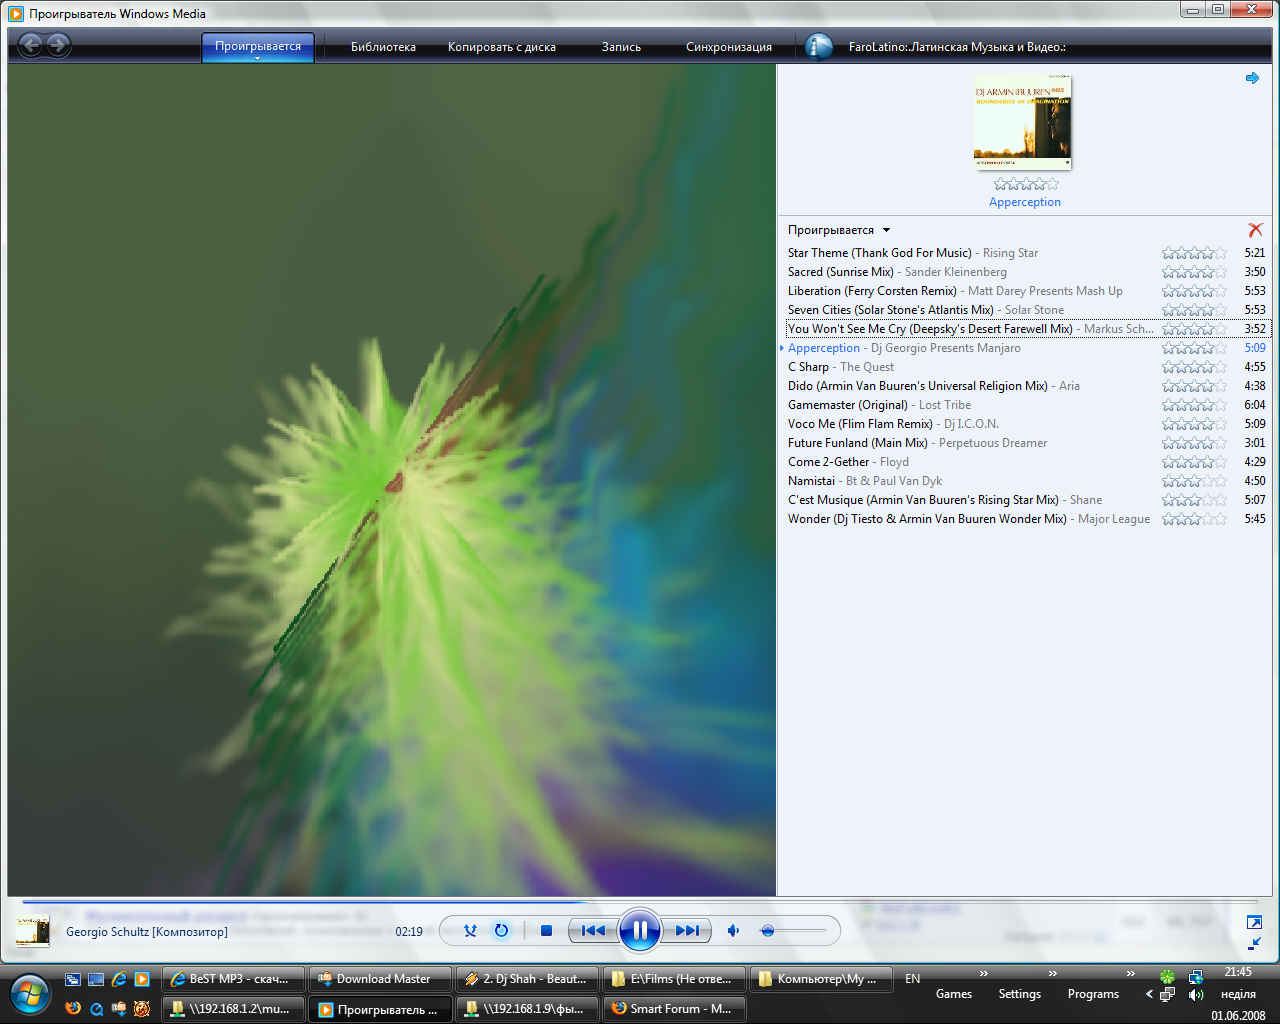The height and width of the screenshot is (1024, 1280).
Task: Expand the Programs toolbar chevron
Action: (1130, 973)
